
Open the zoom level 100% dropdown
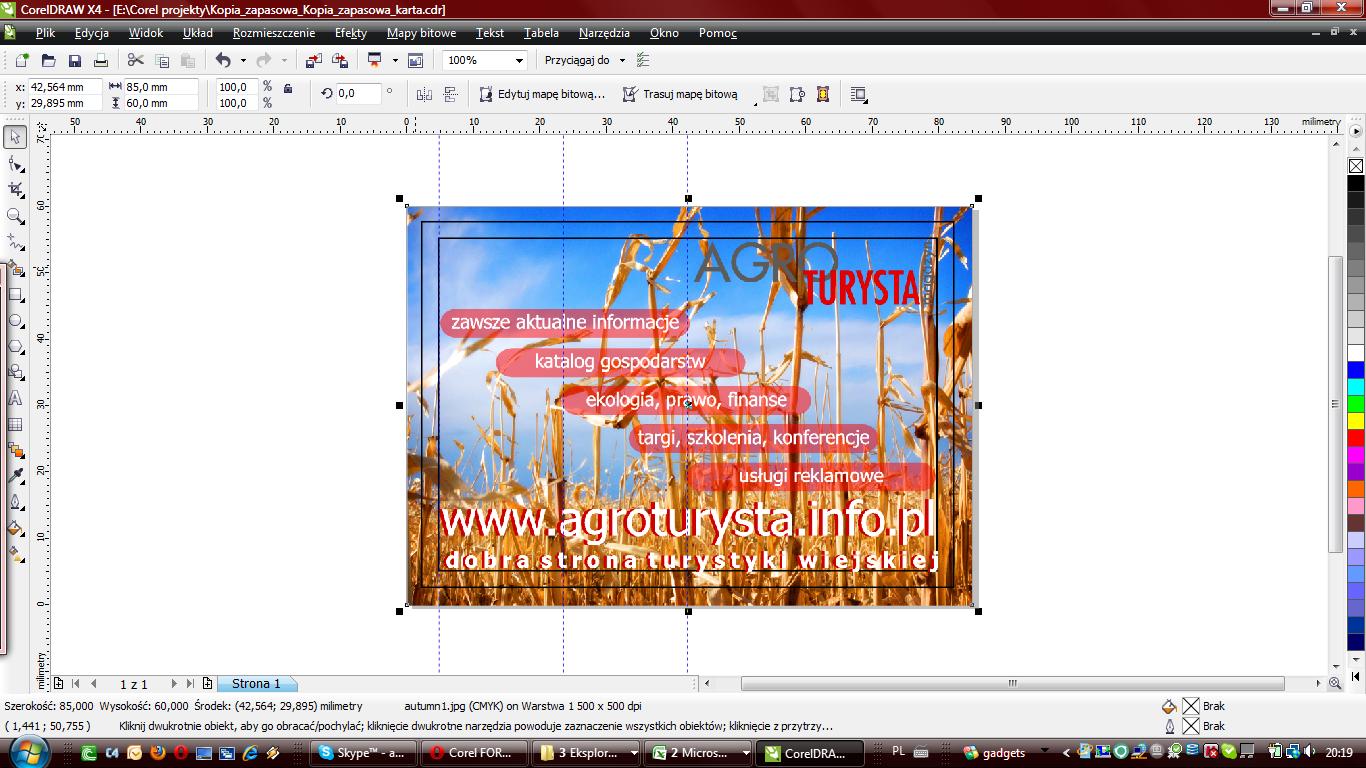pos(518,60)
